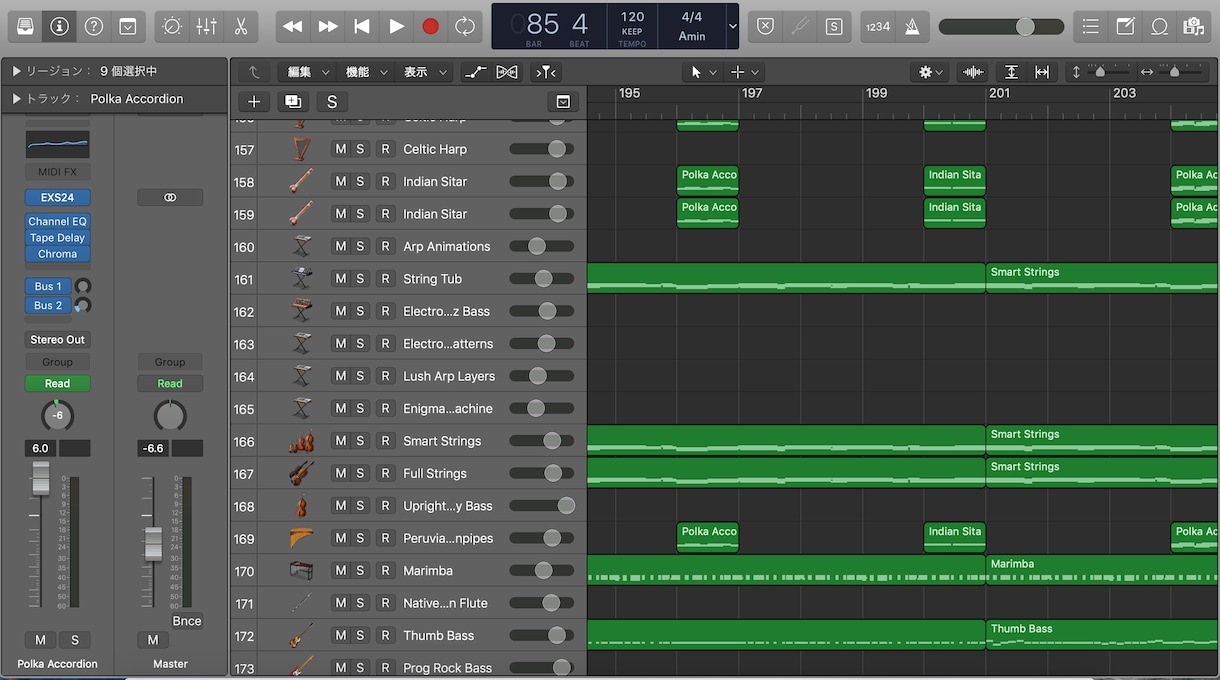This screenshot has width=1220, height=680.
Task: Go to beginning of project
Action: click(x=361, y=27)
